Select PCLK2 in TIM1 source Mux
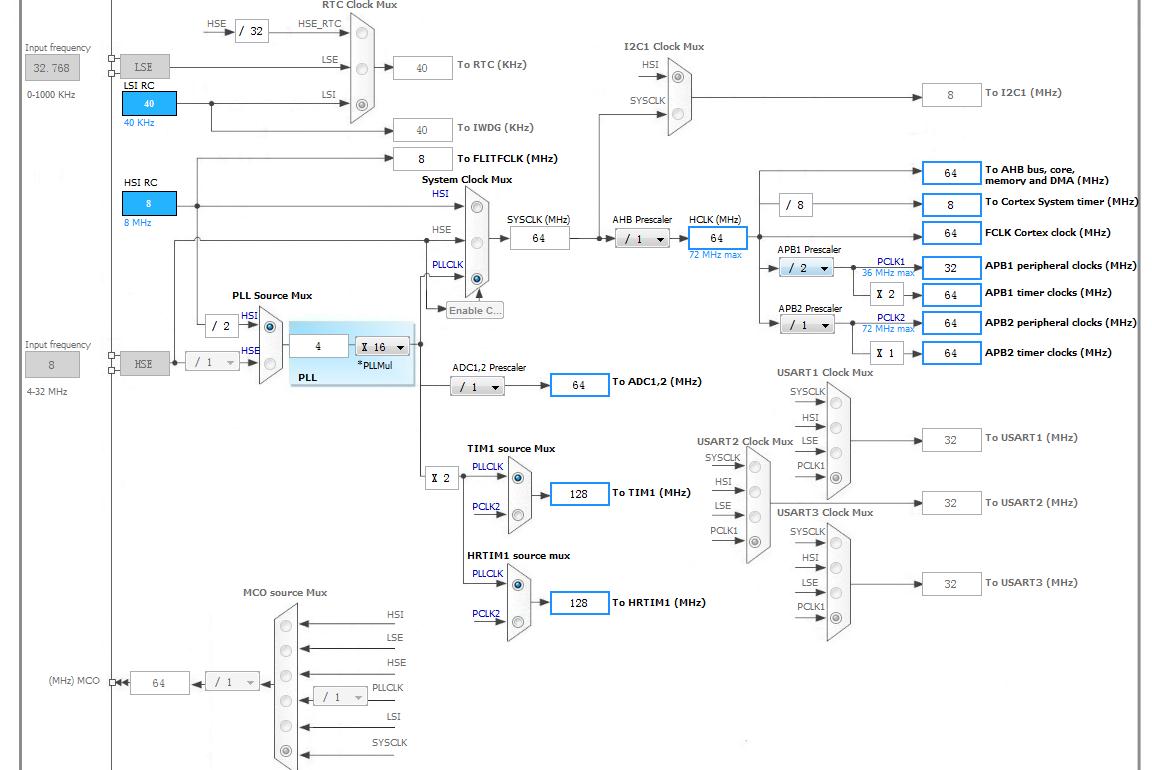 [x=518, y=515]
